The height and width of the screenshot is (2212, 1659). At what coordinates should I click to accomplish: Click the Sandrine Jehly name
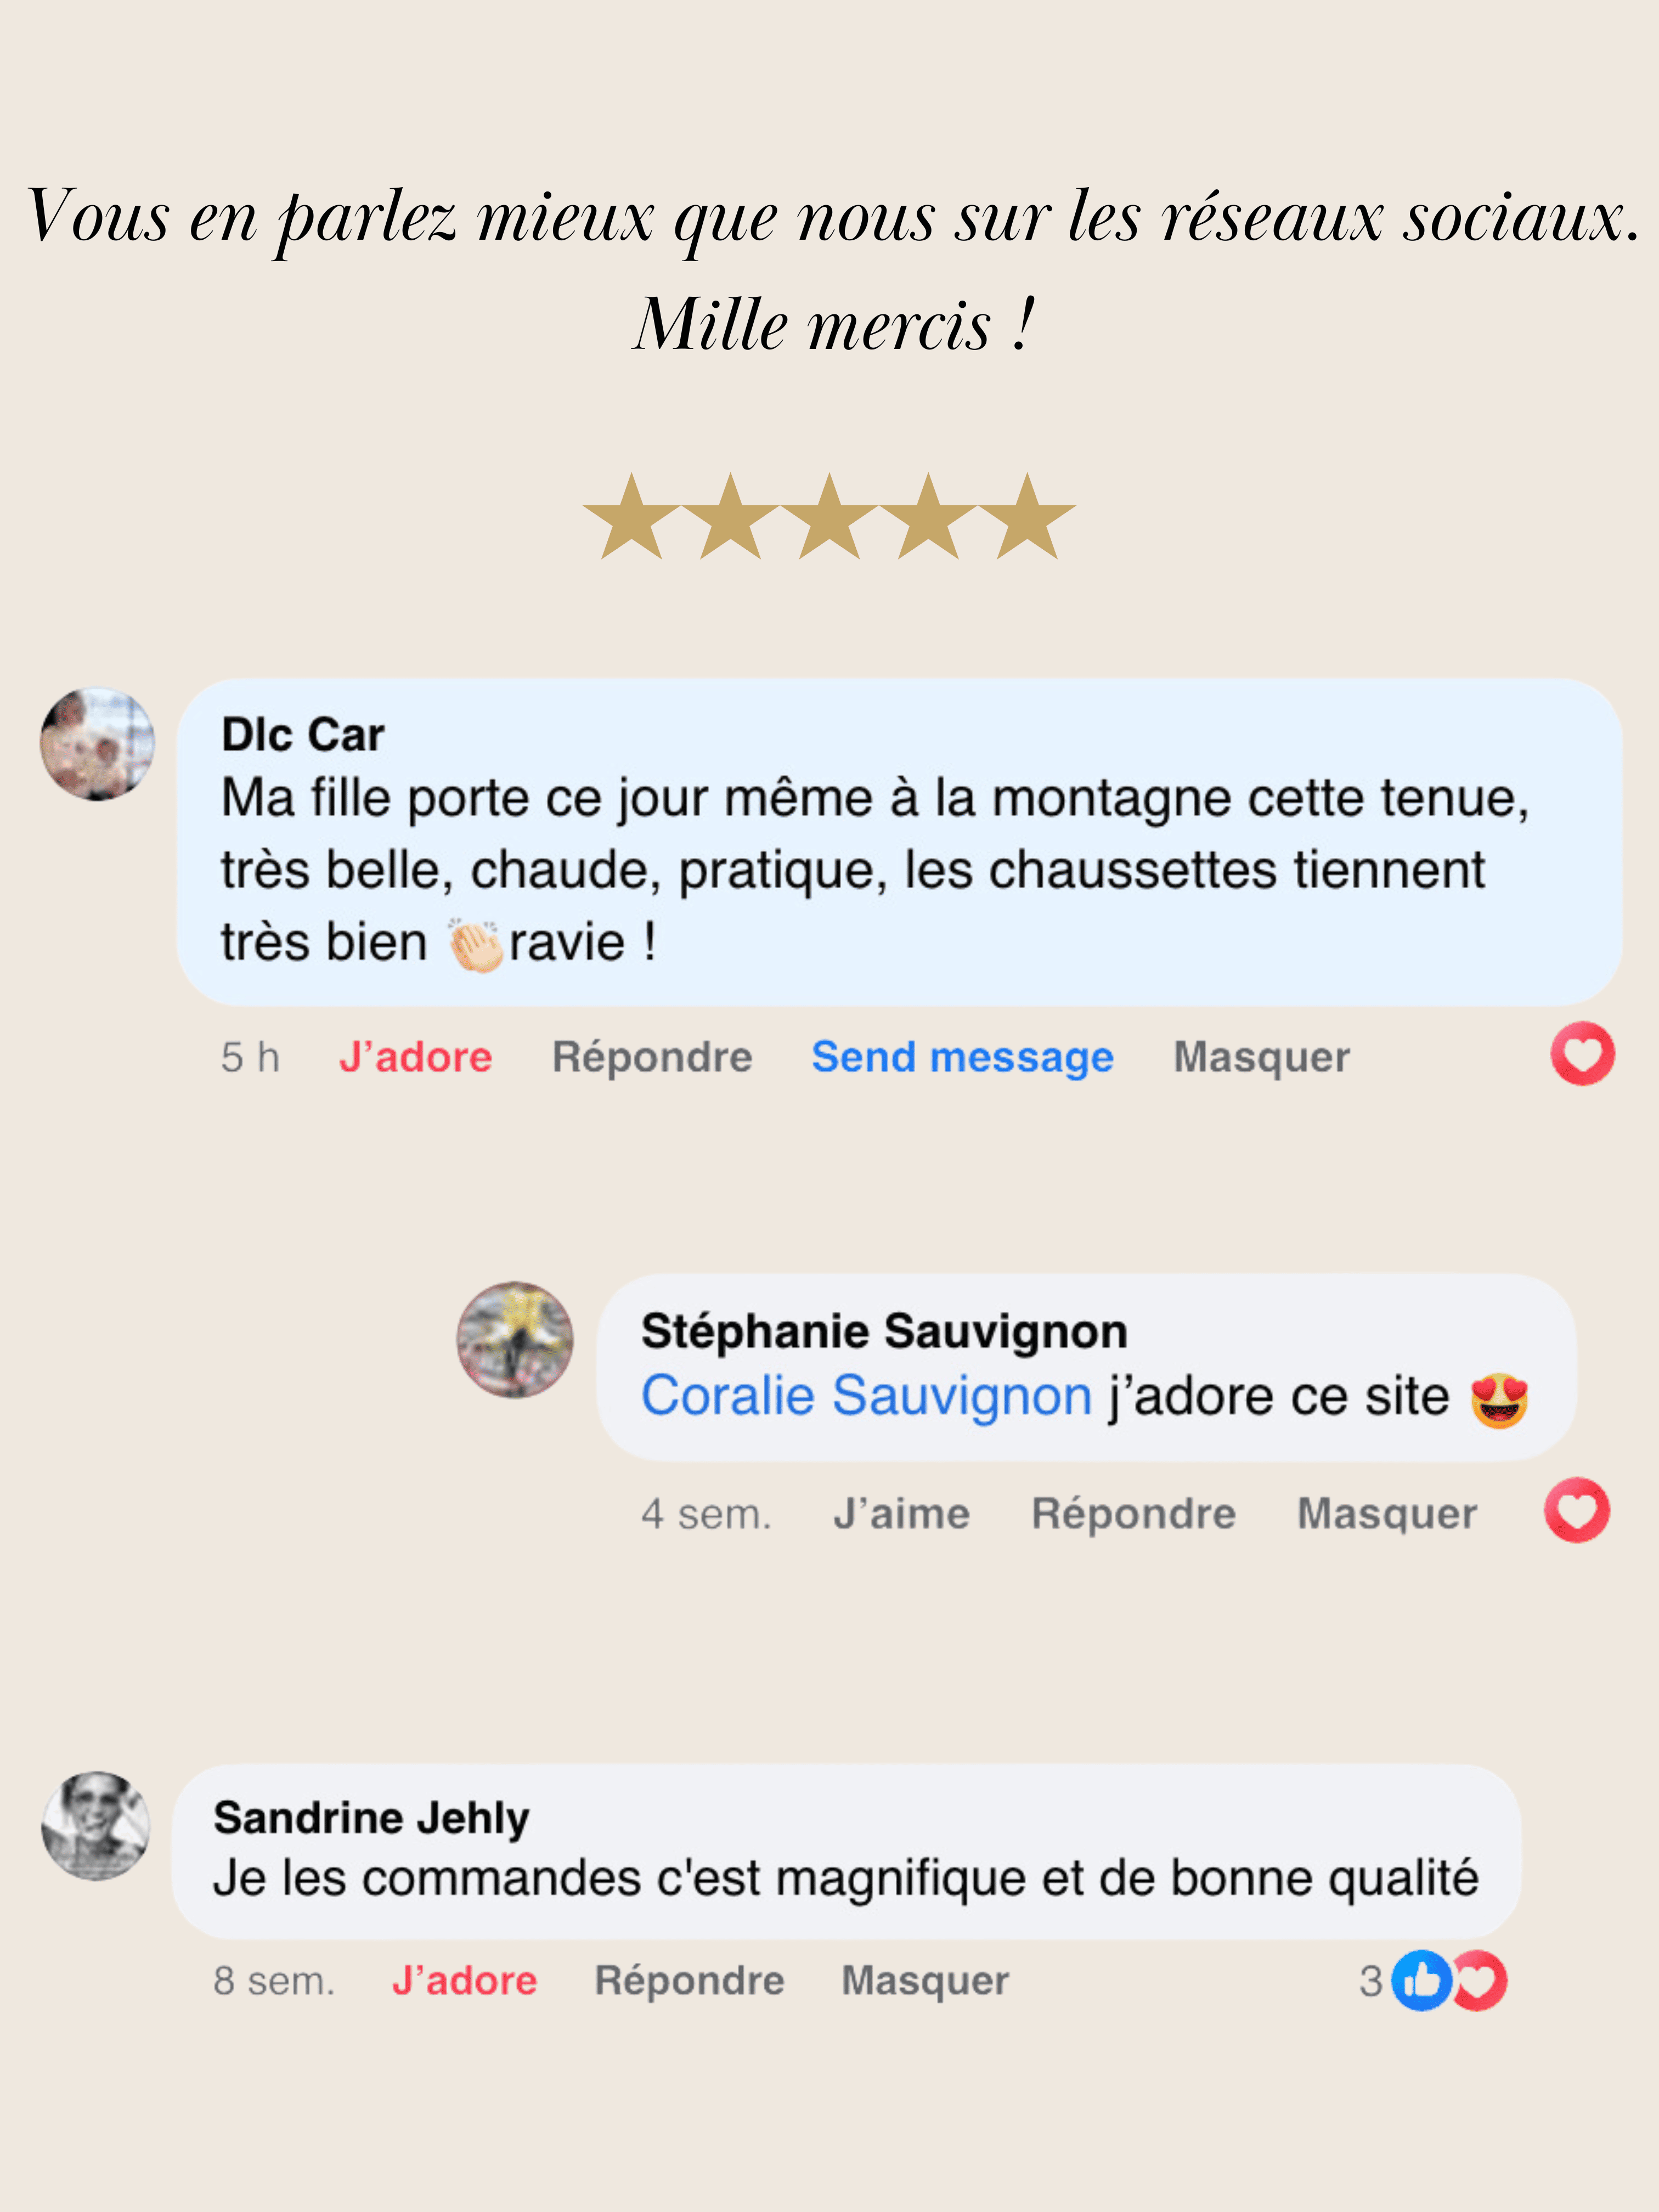pos(371,1817)
